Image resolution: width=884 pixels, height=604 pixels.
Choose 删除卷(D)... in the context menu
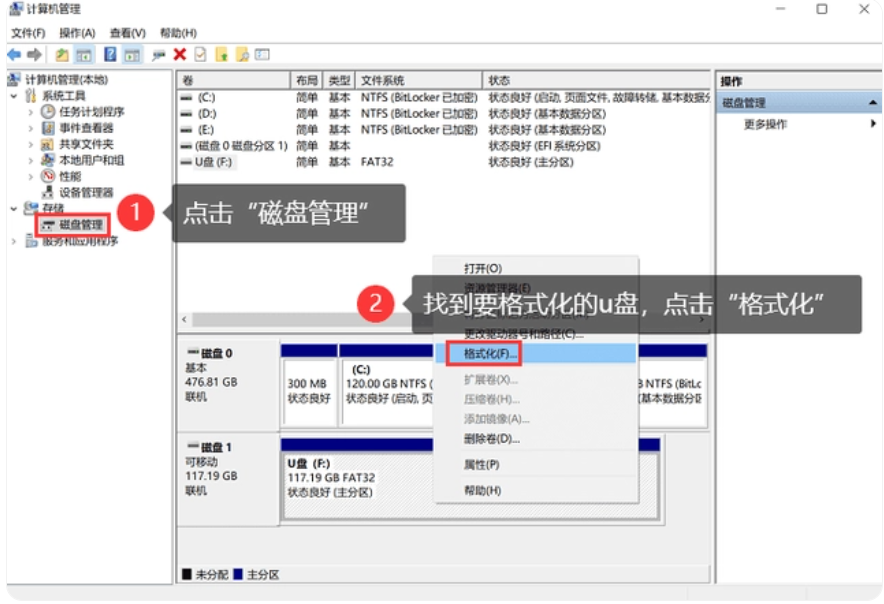[x=491, y=438]
